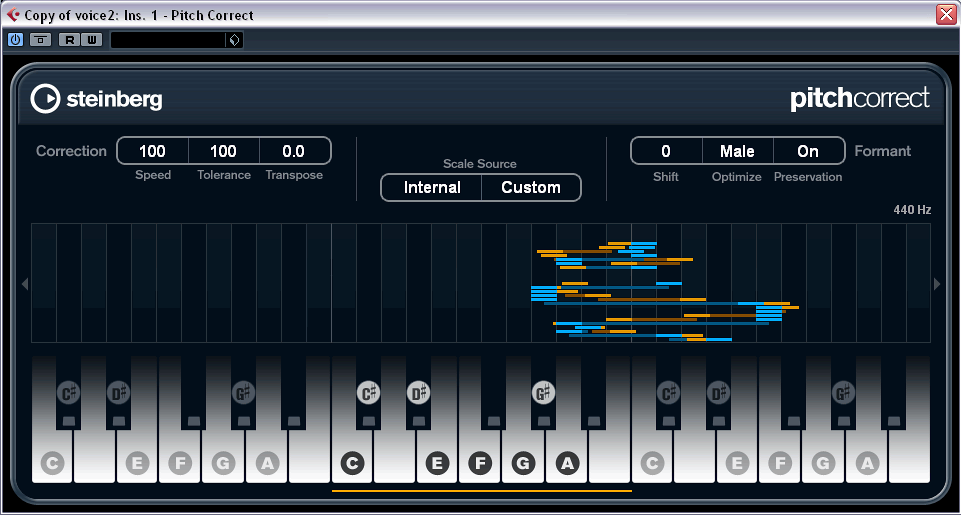Click dimmed D# key in lowest octave
The height and width of the screenshot is (515, 961).
tap(118, 392)
